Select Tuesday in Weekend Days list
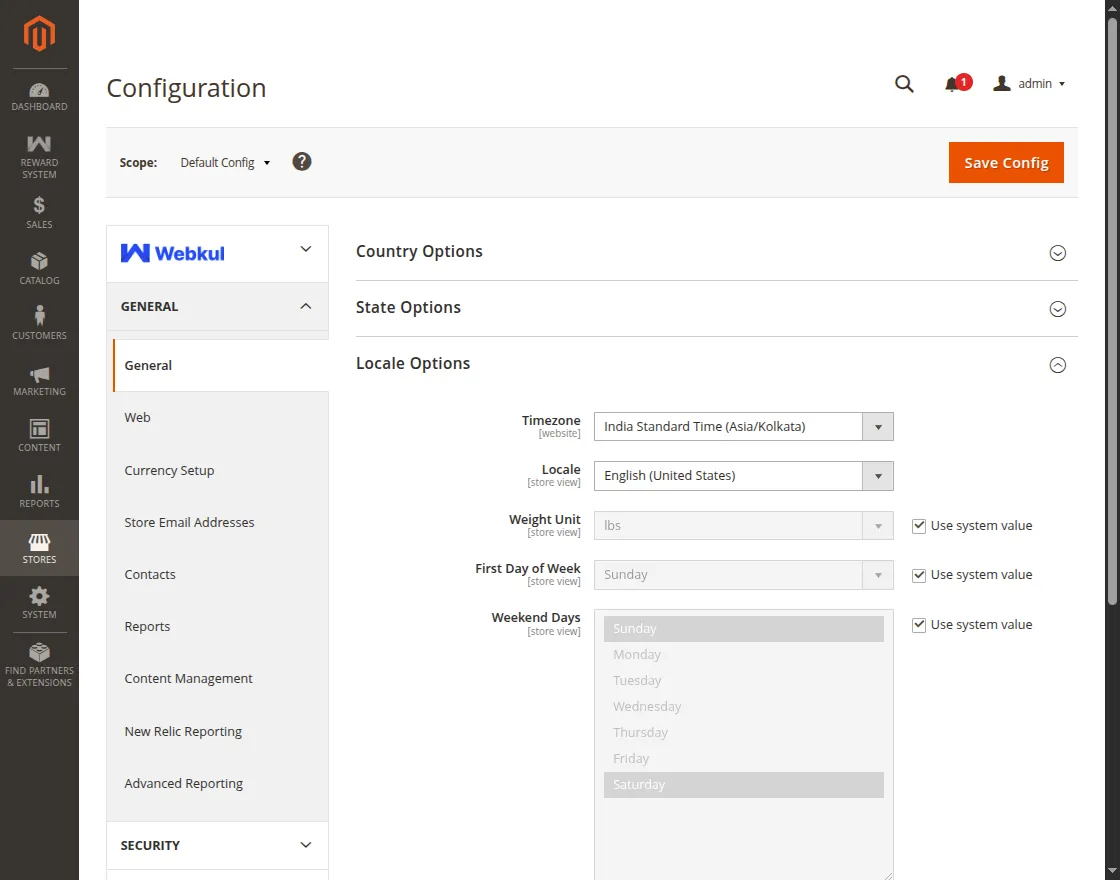Screen dimensions: 1120x880 (744, 681)
